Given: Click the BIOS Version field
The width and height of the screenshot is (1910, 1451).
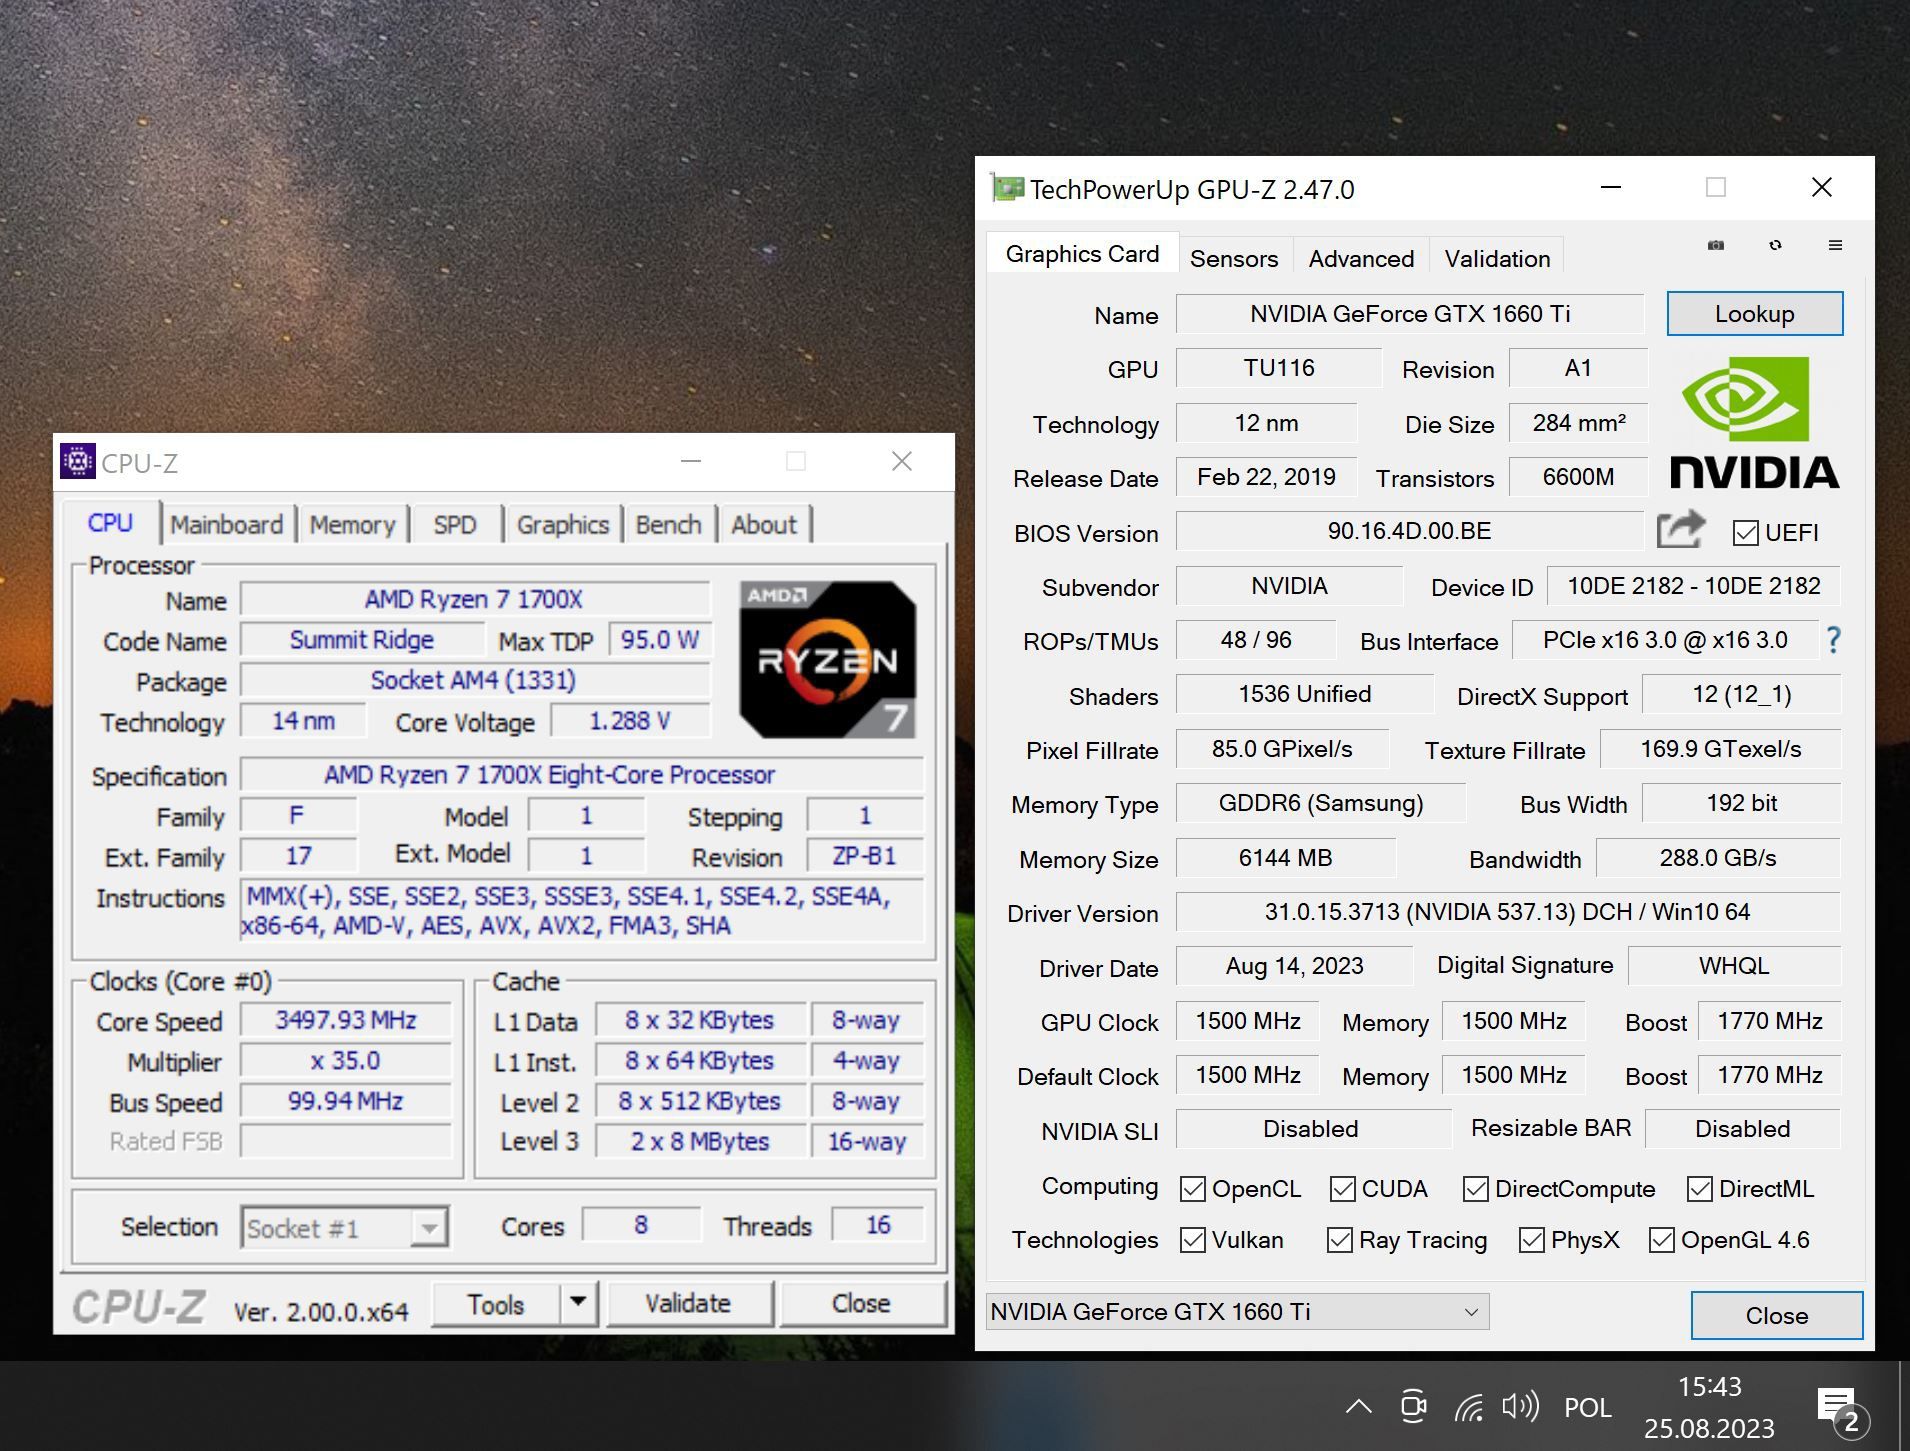Looking at the screenshot, I should pos(1409,531).
